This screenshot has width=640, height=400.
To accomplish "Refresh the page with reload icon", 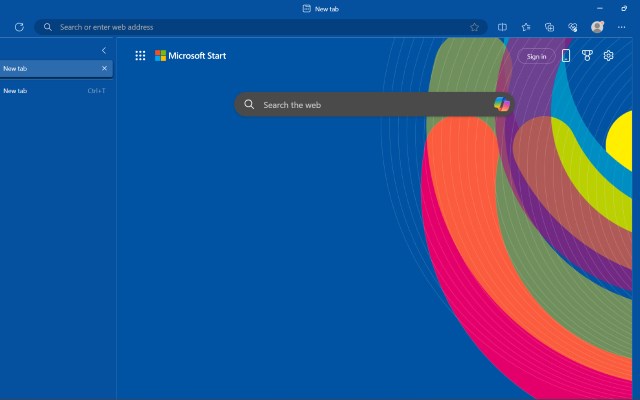I will 19,27.
